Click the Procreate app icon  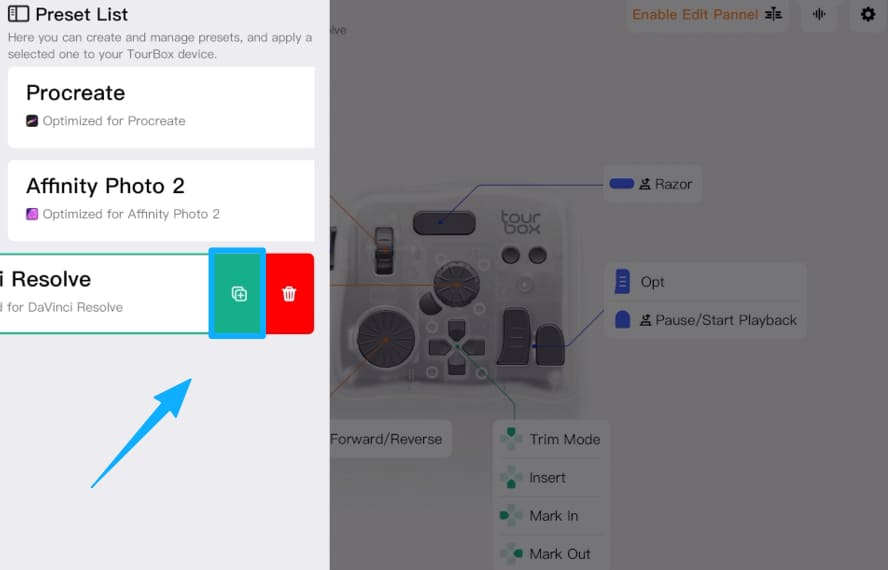(x=32, y=121)
